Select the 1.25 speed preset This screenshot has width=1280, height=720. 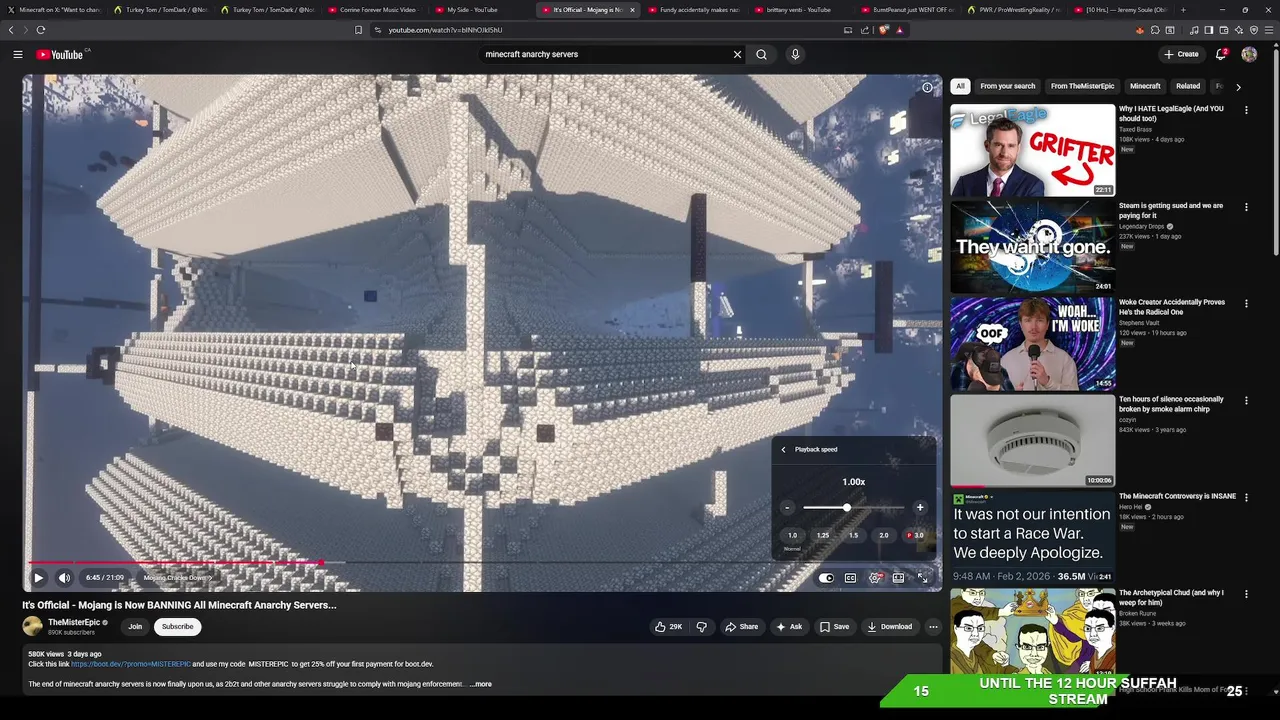pyautogui.click(x=823, y=536)
